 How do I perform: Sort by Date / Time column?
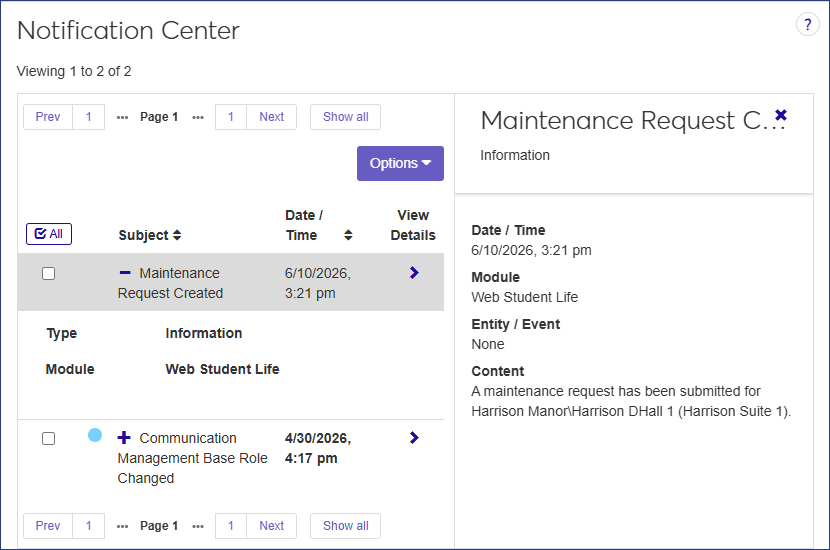click(319, 225)
